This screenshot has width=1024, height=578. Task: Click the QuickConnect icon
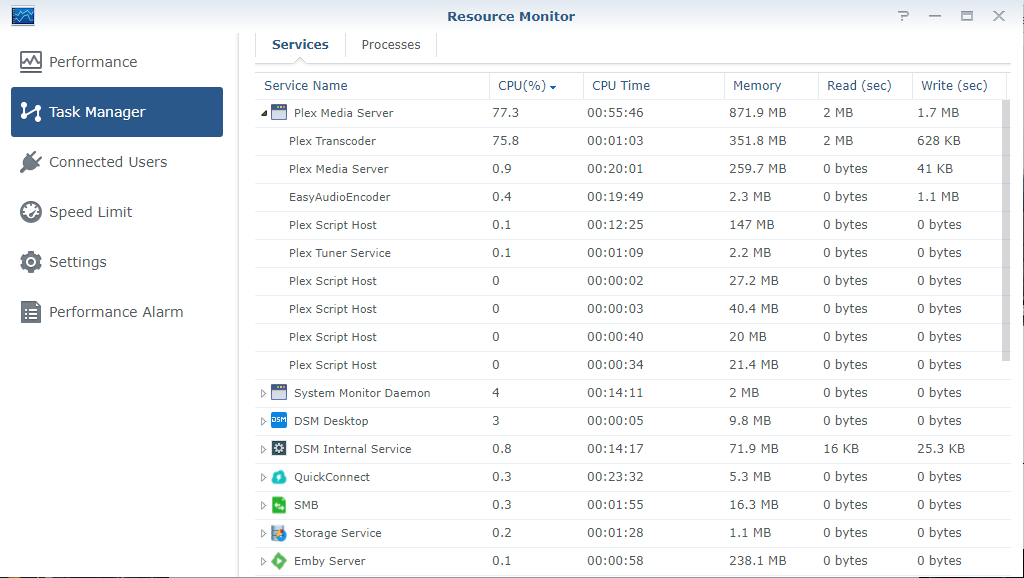coord(279,477)
